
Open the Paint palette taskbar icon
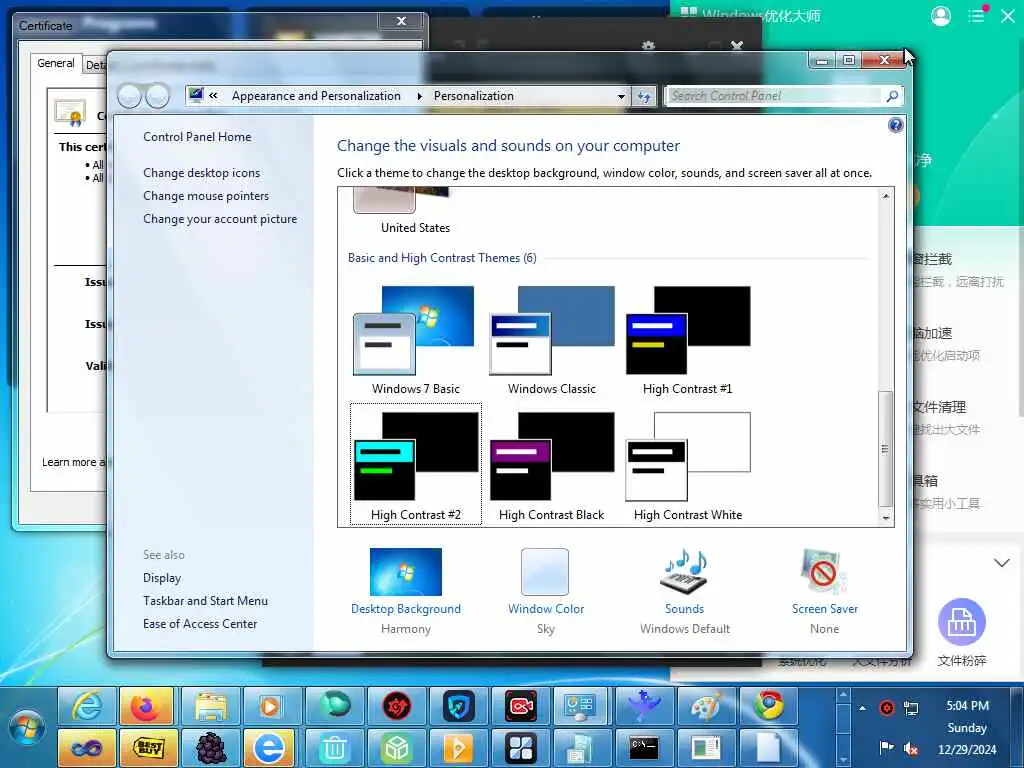706,706
